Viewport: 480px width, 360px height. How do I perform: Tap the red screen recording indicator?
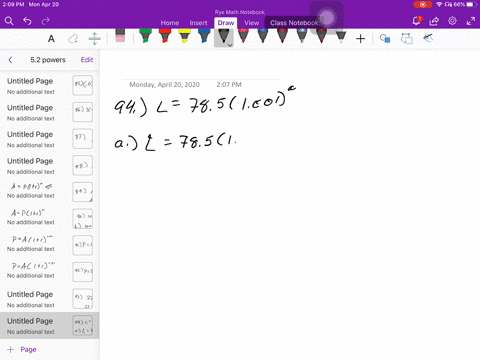click(x=422, y=4)
